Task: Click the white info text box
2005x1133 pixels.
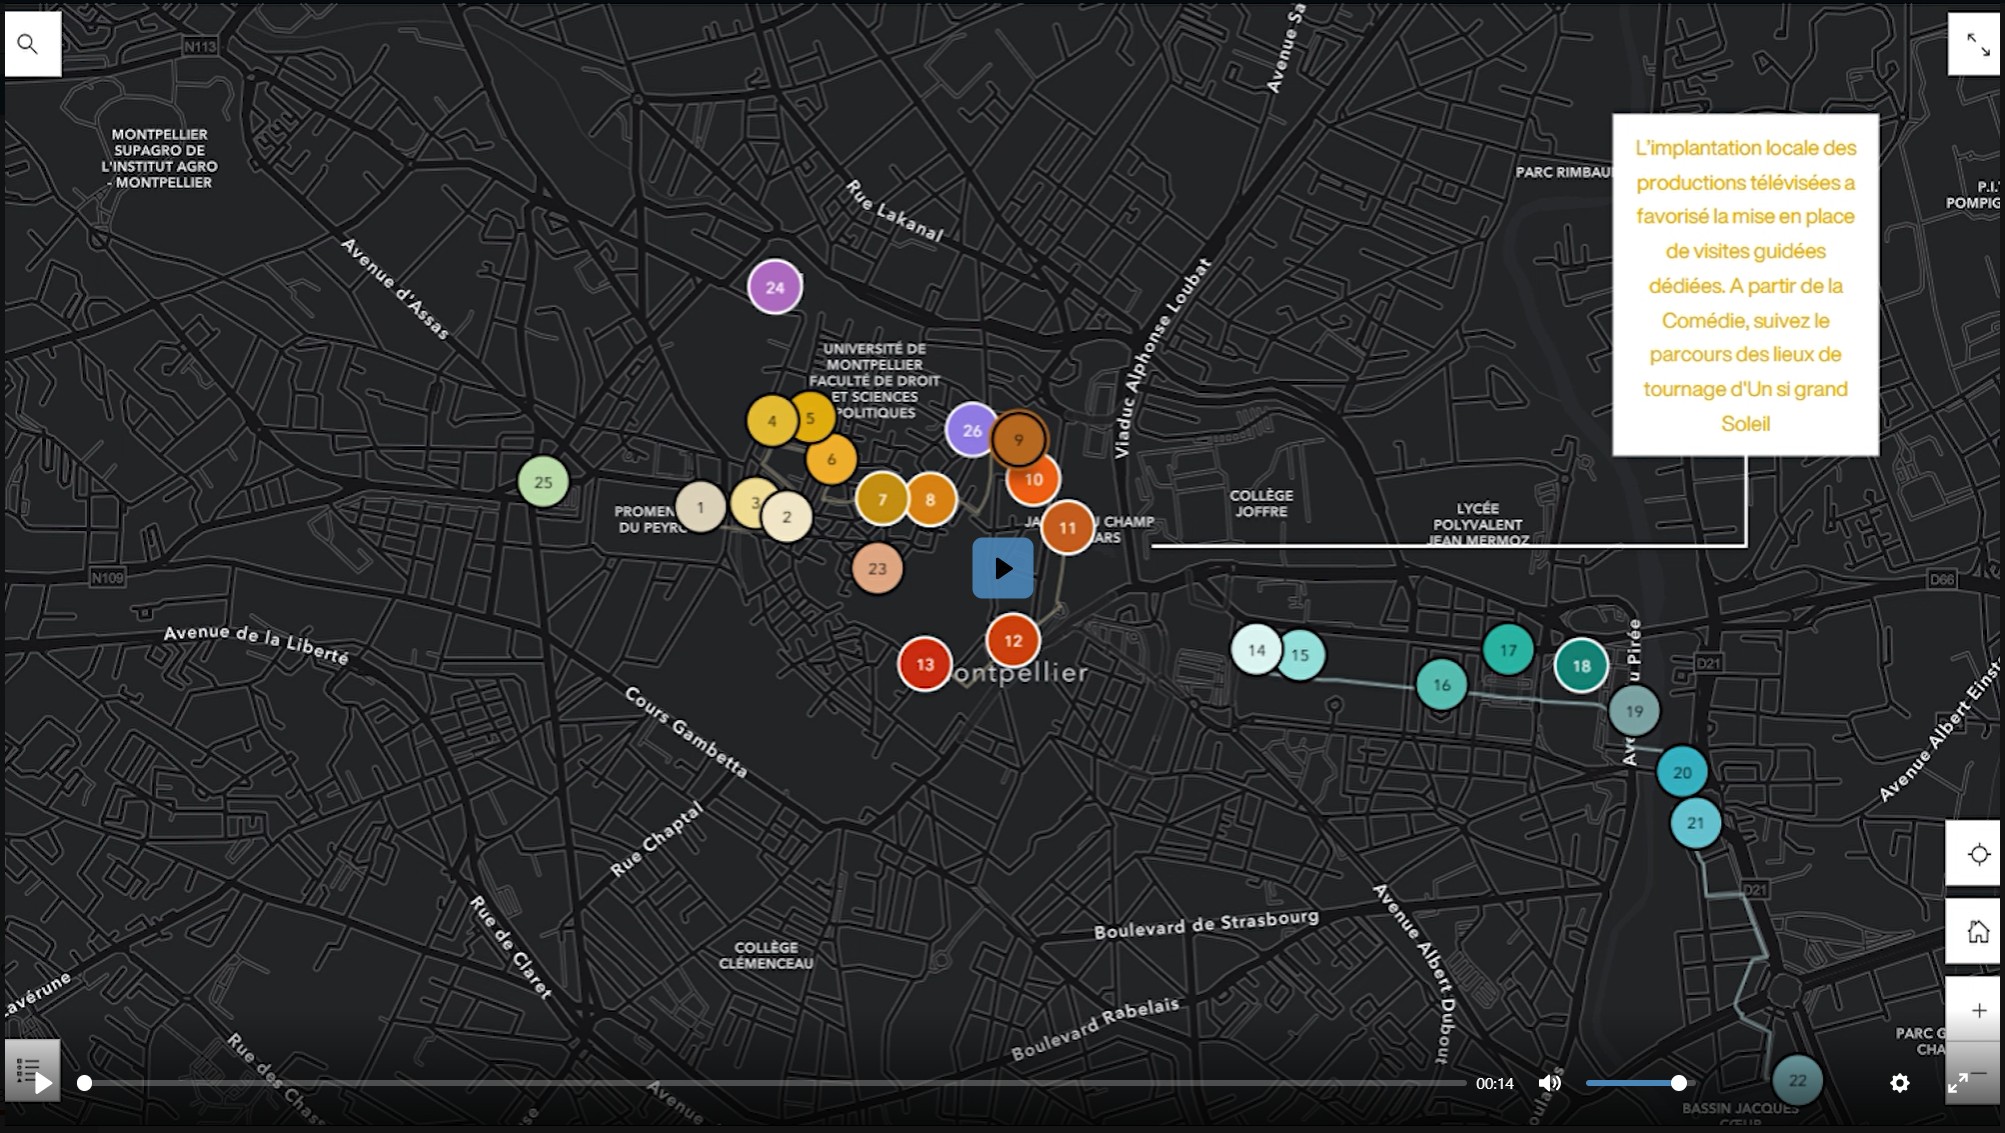Action: tap(1745, 285)
